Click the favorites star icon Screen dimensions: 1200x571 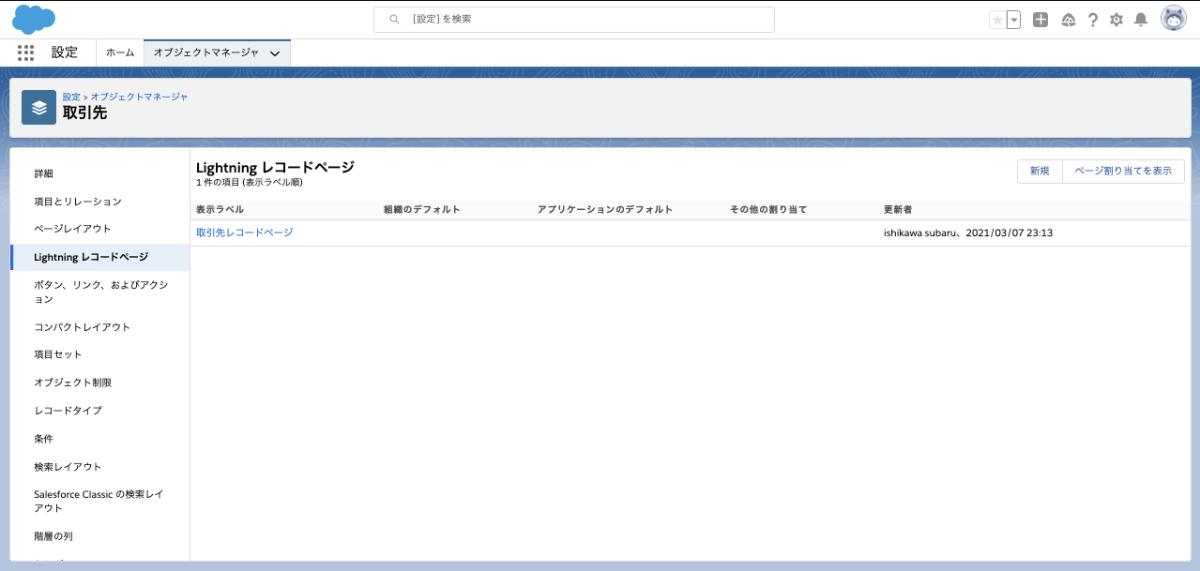(997, 20)
